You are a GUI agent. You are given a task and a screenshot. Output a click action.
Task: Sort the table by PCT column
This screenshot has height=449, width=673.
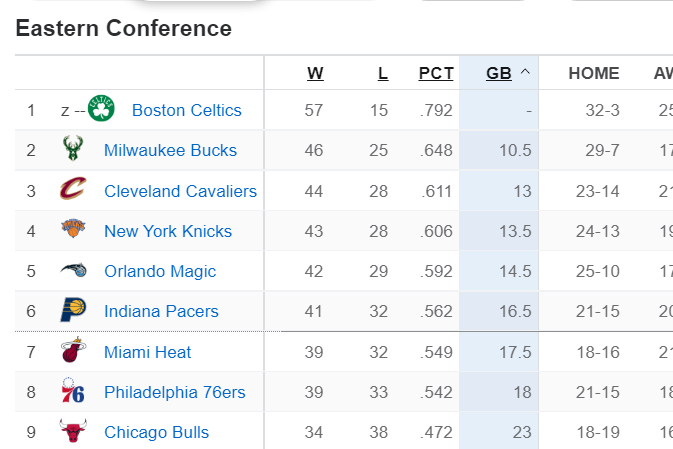point(436,73)
